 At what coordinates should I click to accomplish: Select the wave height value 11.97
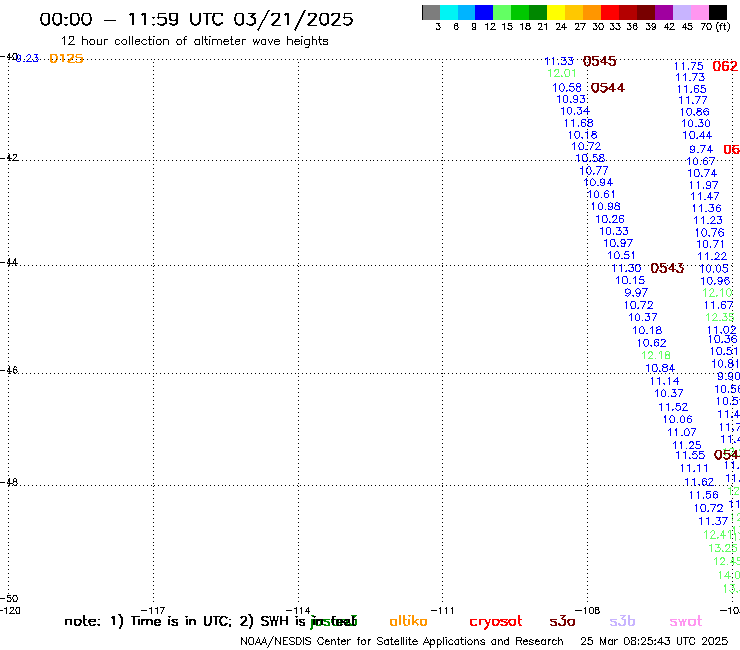(703, 186)
